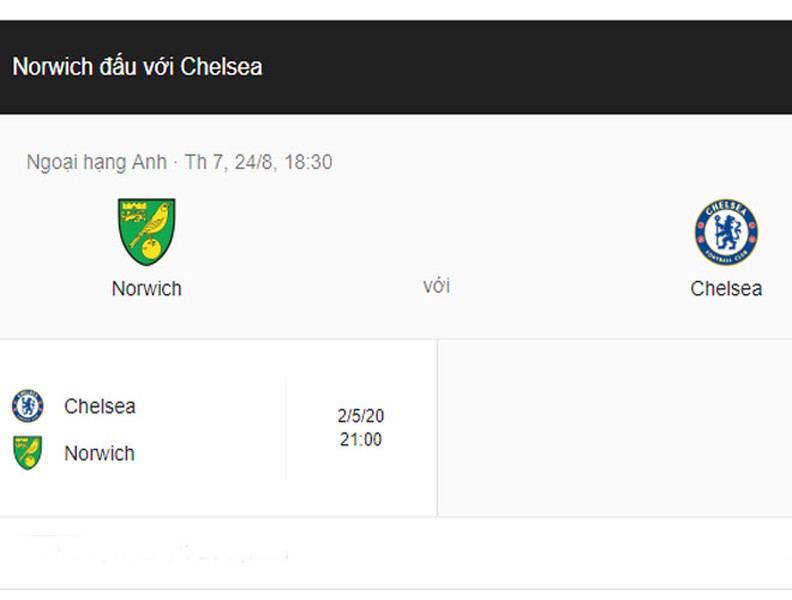The width and height of the screenshot is (792, 600).
Task: Open the Chelsea team name under crest
Action: click(726, 289)
